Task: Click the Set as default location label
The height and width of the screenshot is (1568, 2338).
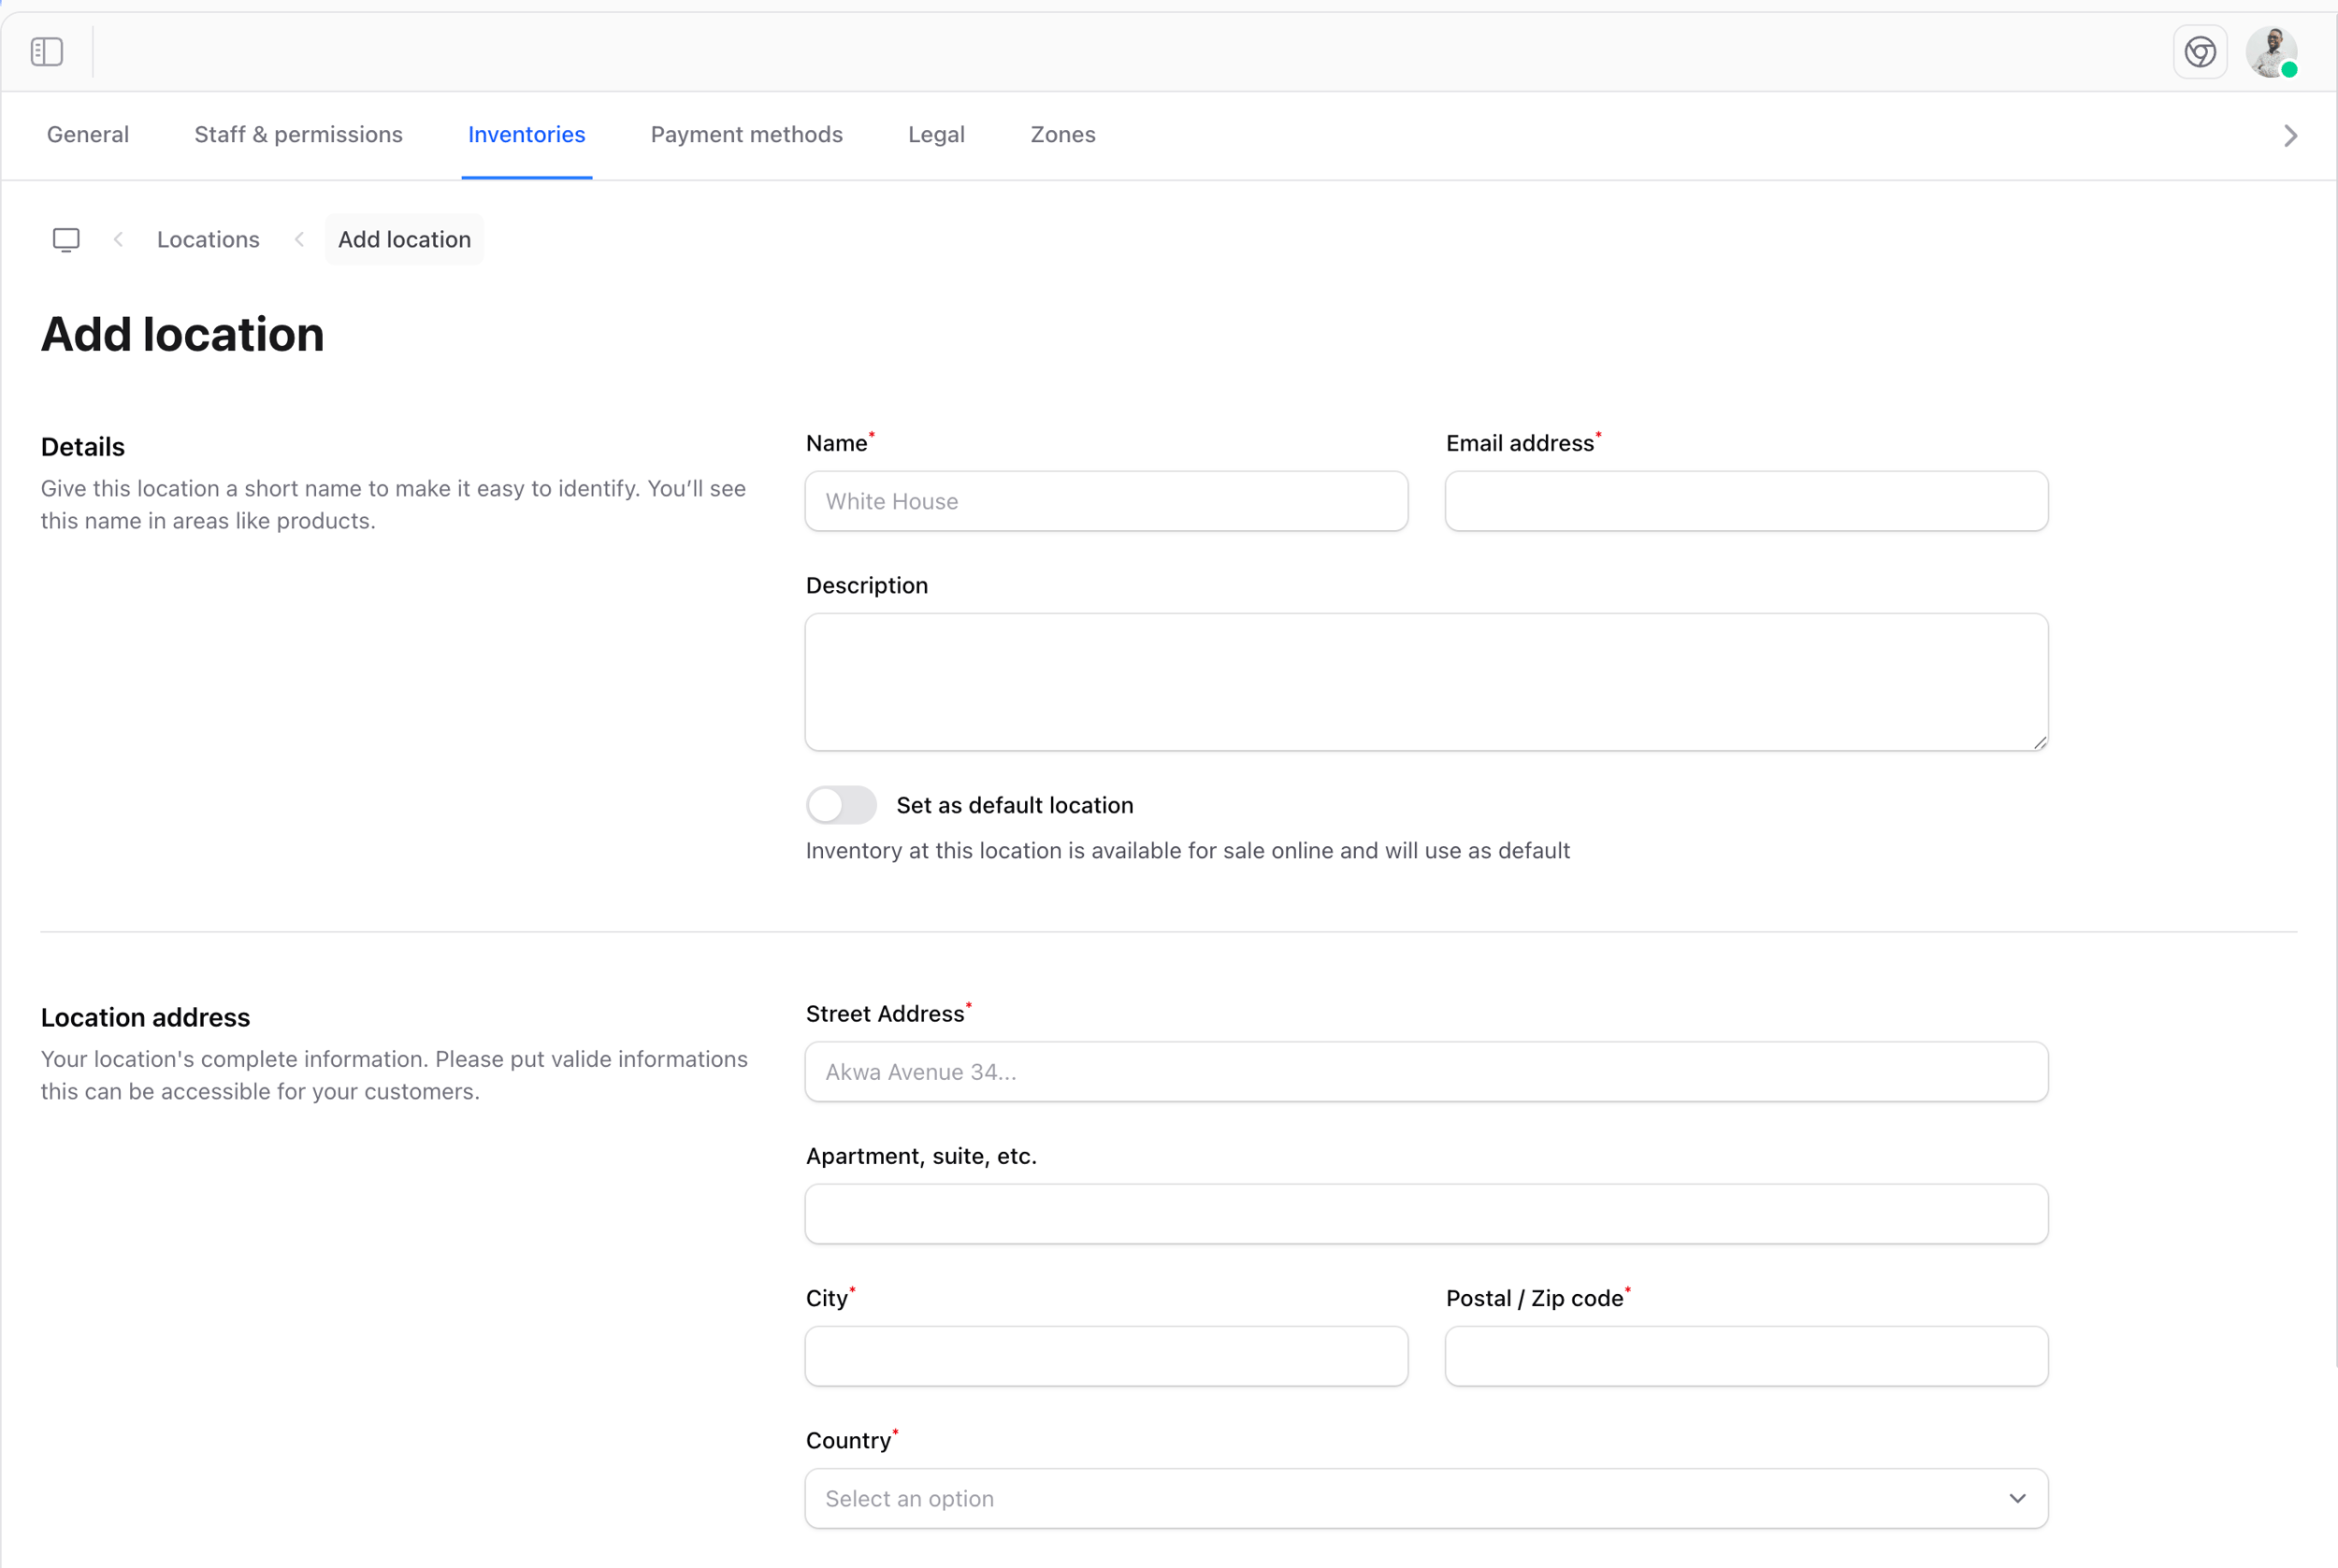Action: 1014,805
